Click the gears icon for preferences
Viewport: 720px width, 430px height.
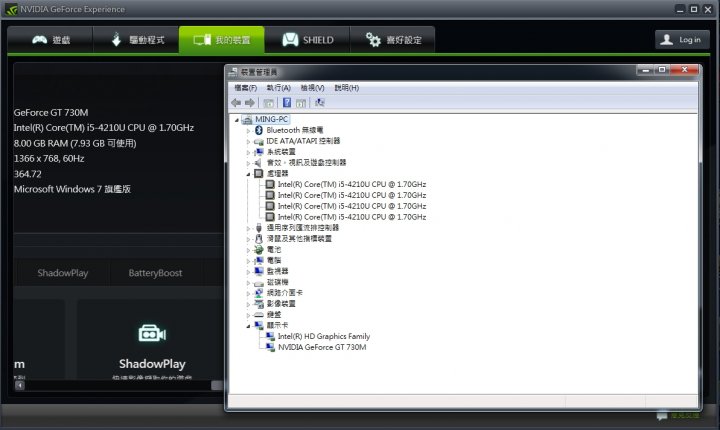(373, 40)
